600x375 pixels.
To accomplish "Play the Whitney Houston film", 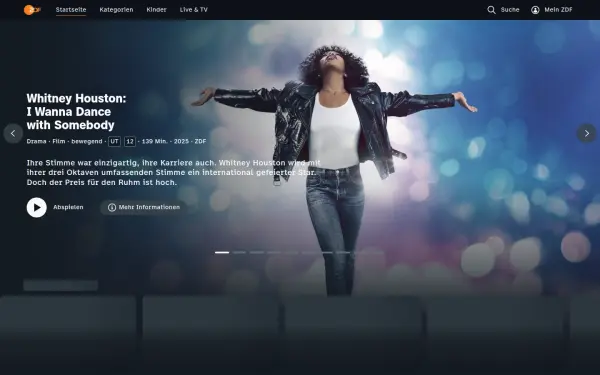I will [x=37, y=207].
